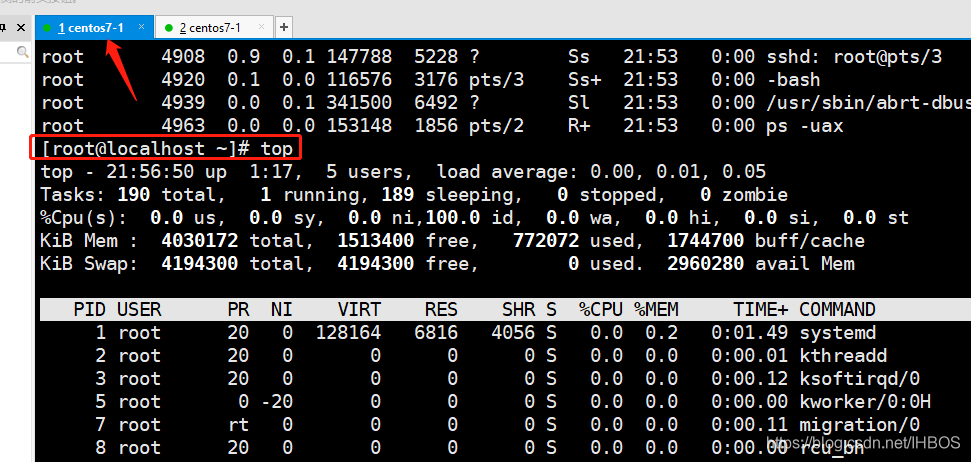Click the 'ksoftirqd/0' process name
971x462 pixels.
click(x=860, y=379)
